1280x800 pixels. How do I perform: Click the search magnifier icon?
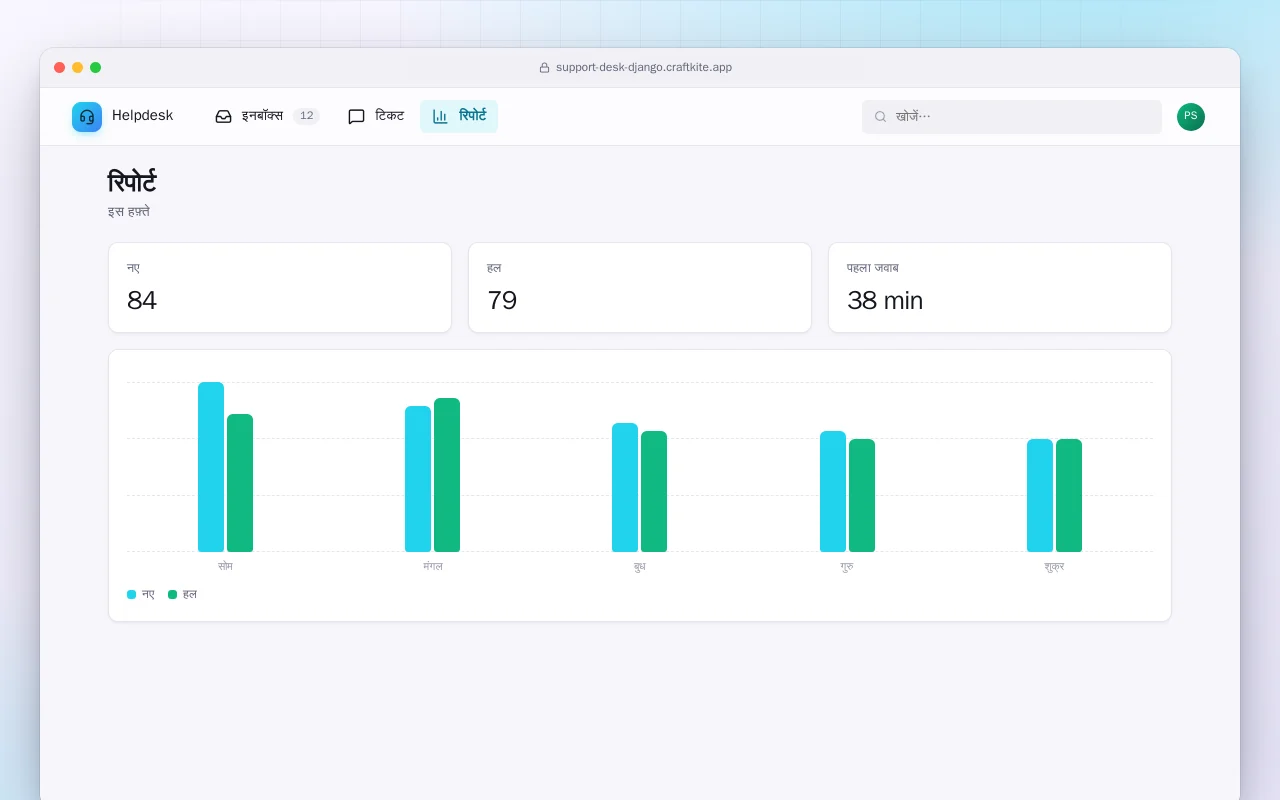click(881, 117)
